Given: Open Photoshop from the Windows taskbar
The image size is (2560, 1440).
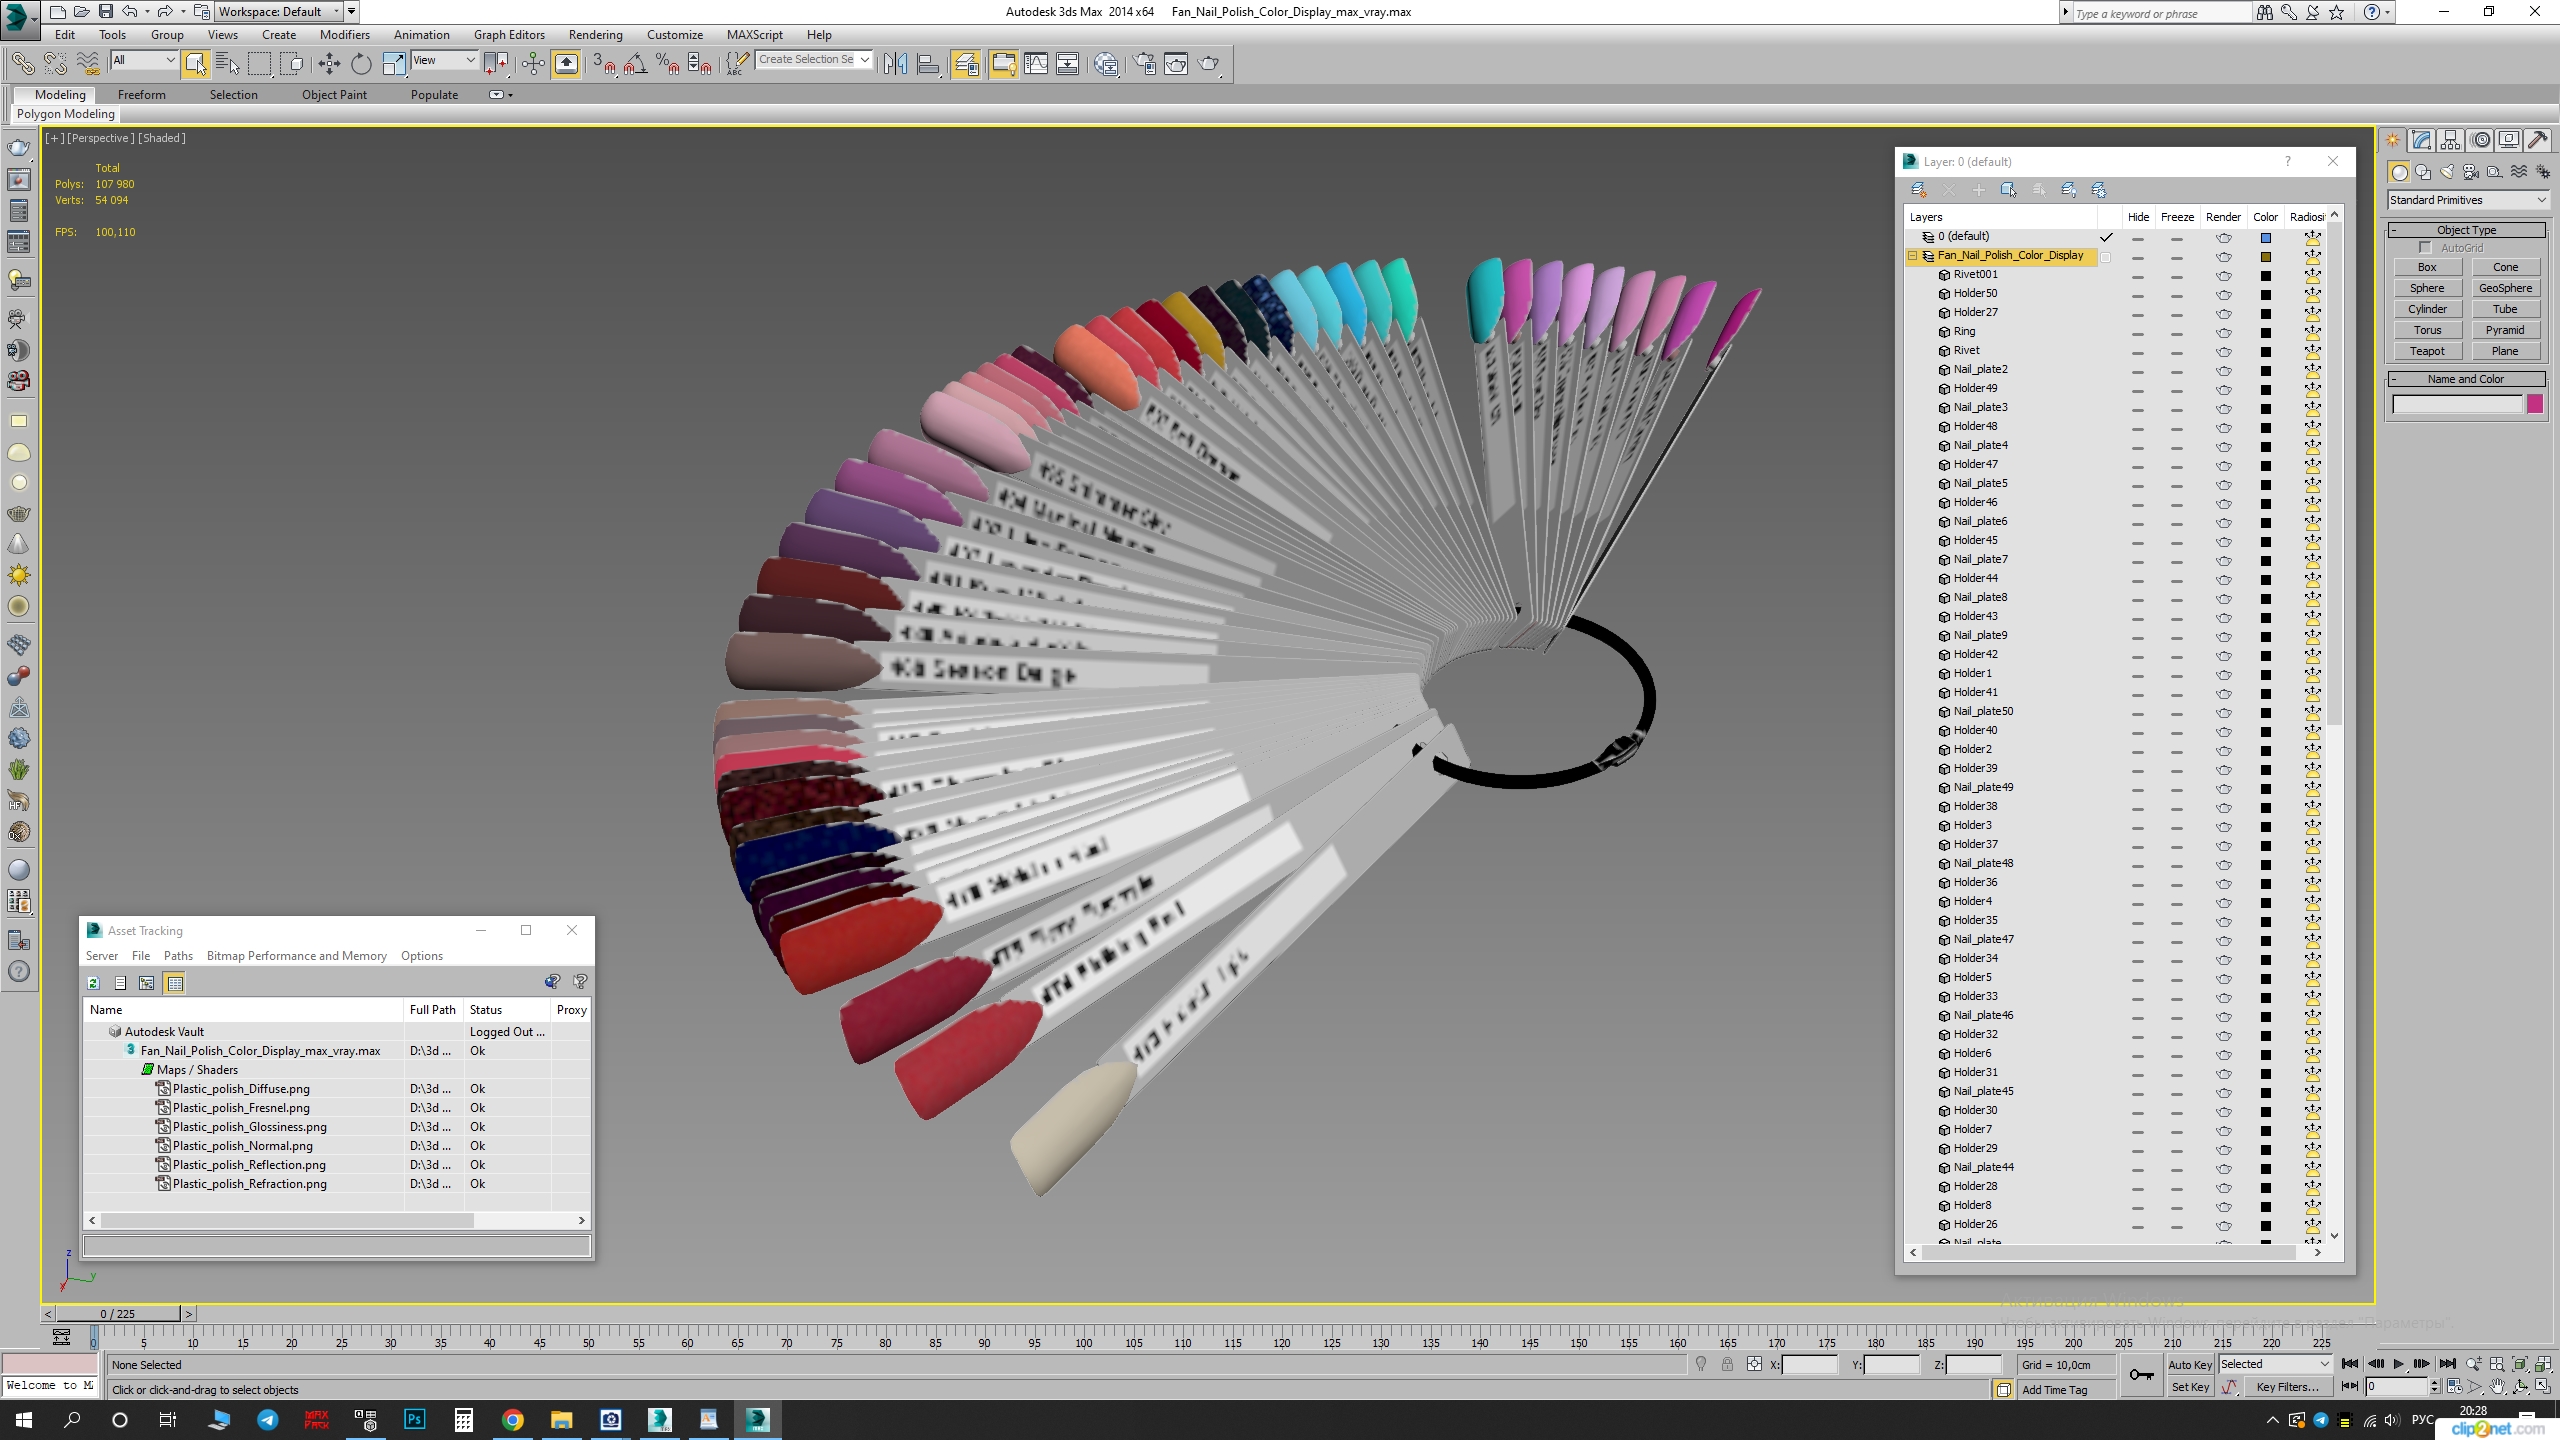Looking at the screenshot, I should tap(414, 1419).
